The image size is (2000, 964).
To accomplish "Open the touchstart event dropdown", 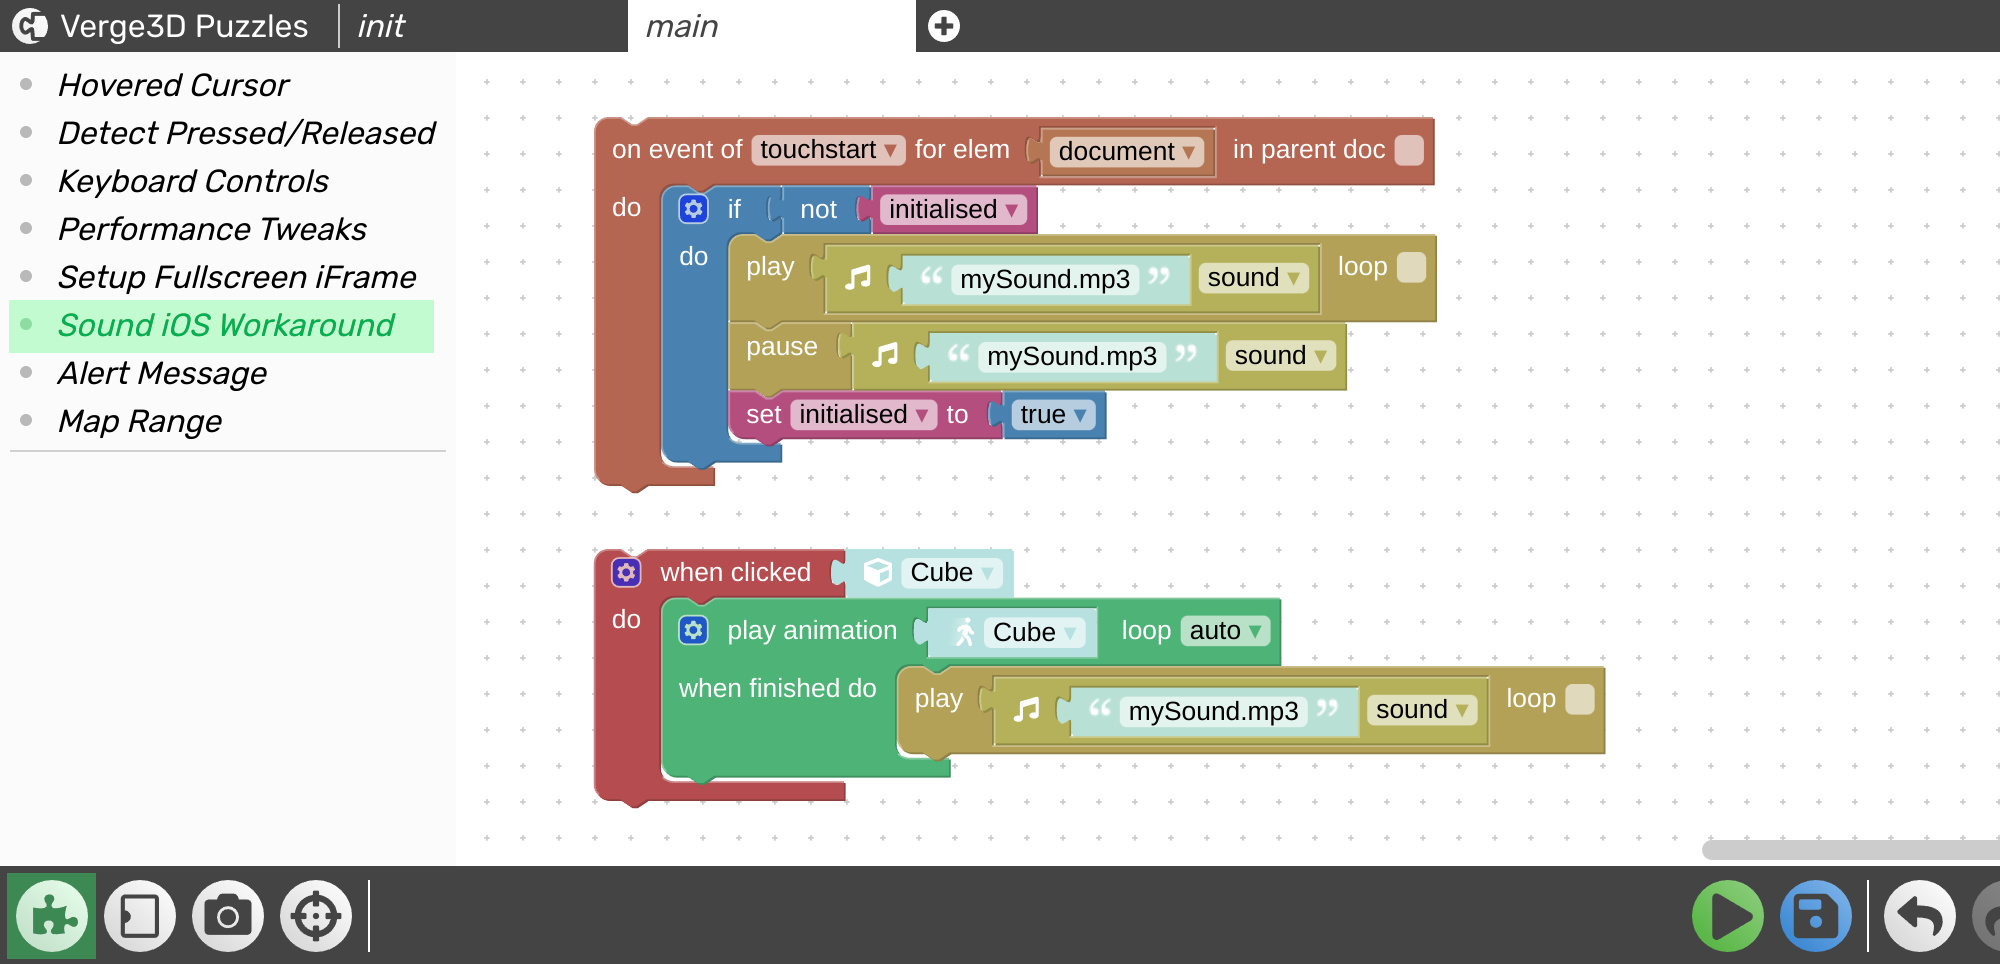I will (827, 150).
